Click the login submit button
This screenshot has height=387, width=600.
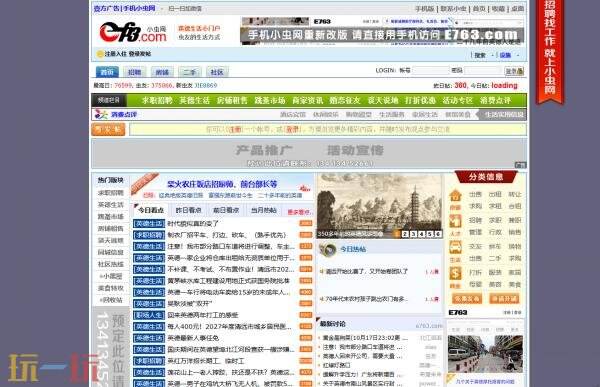click(514, 71)
